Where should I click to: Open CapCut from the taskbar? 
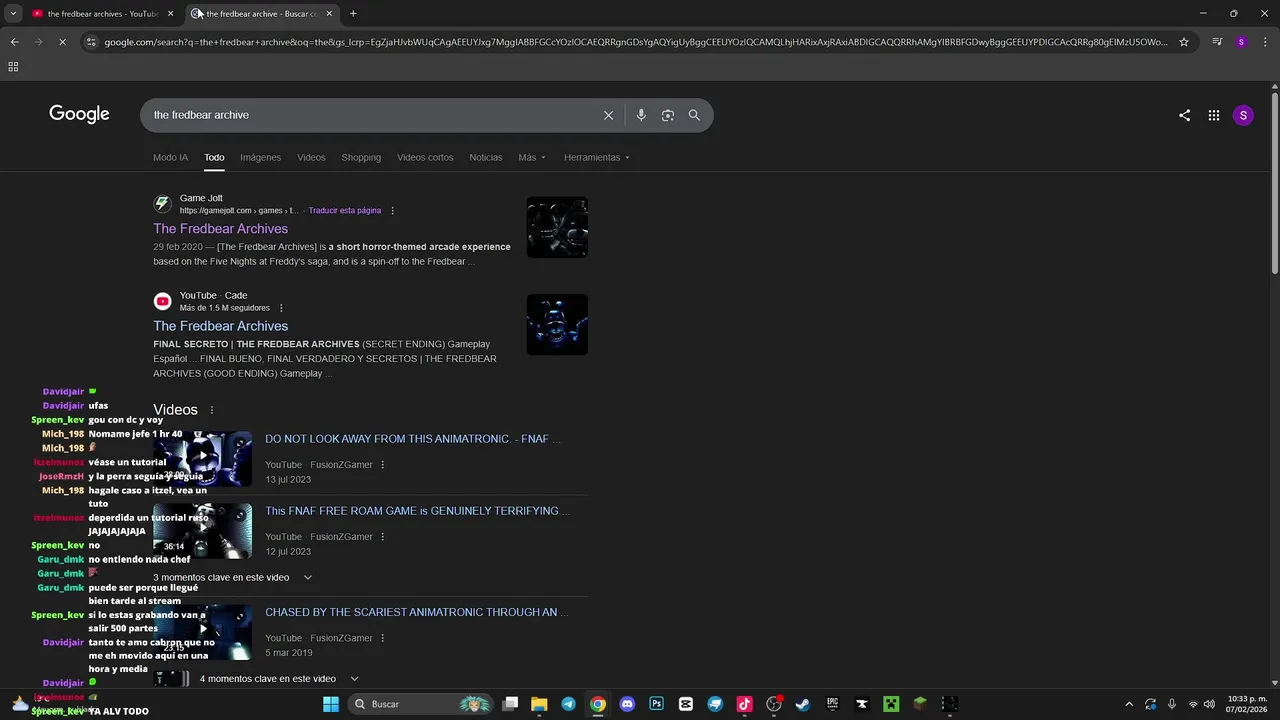point(685,704)
